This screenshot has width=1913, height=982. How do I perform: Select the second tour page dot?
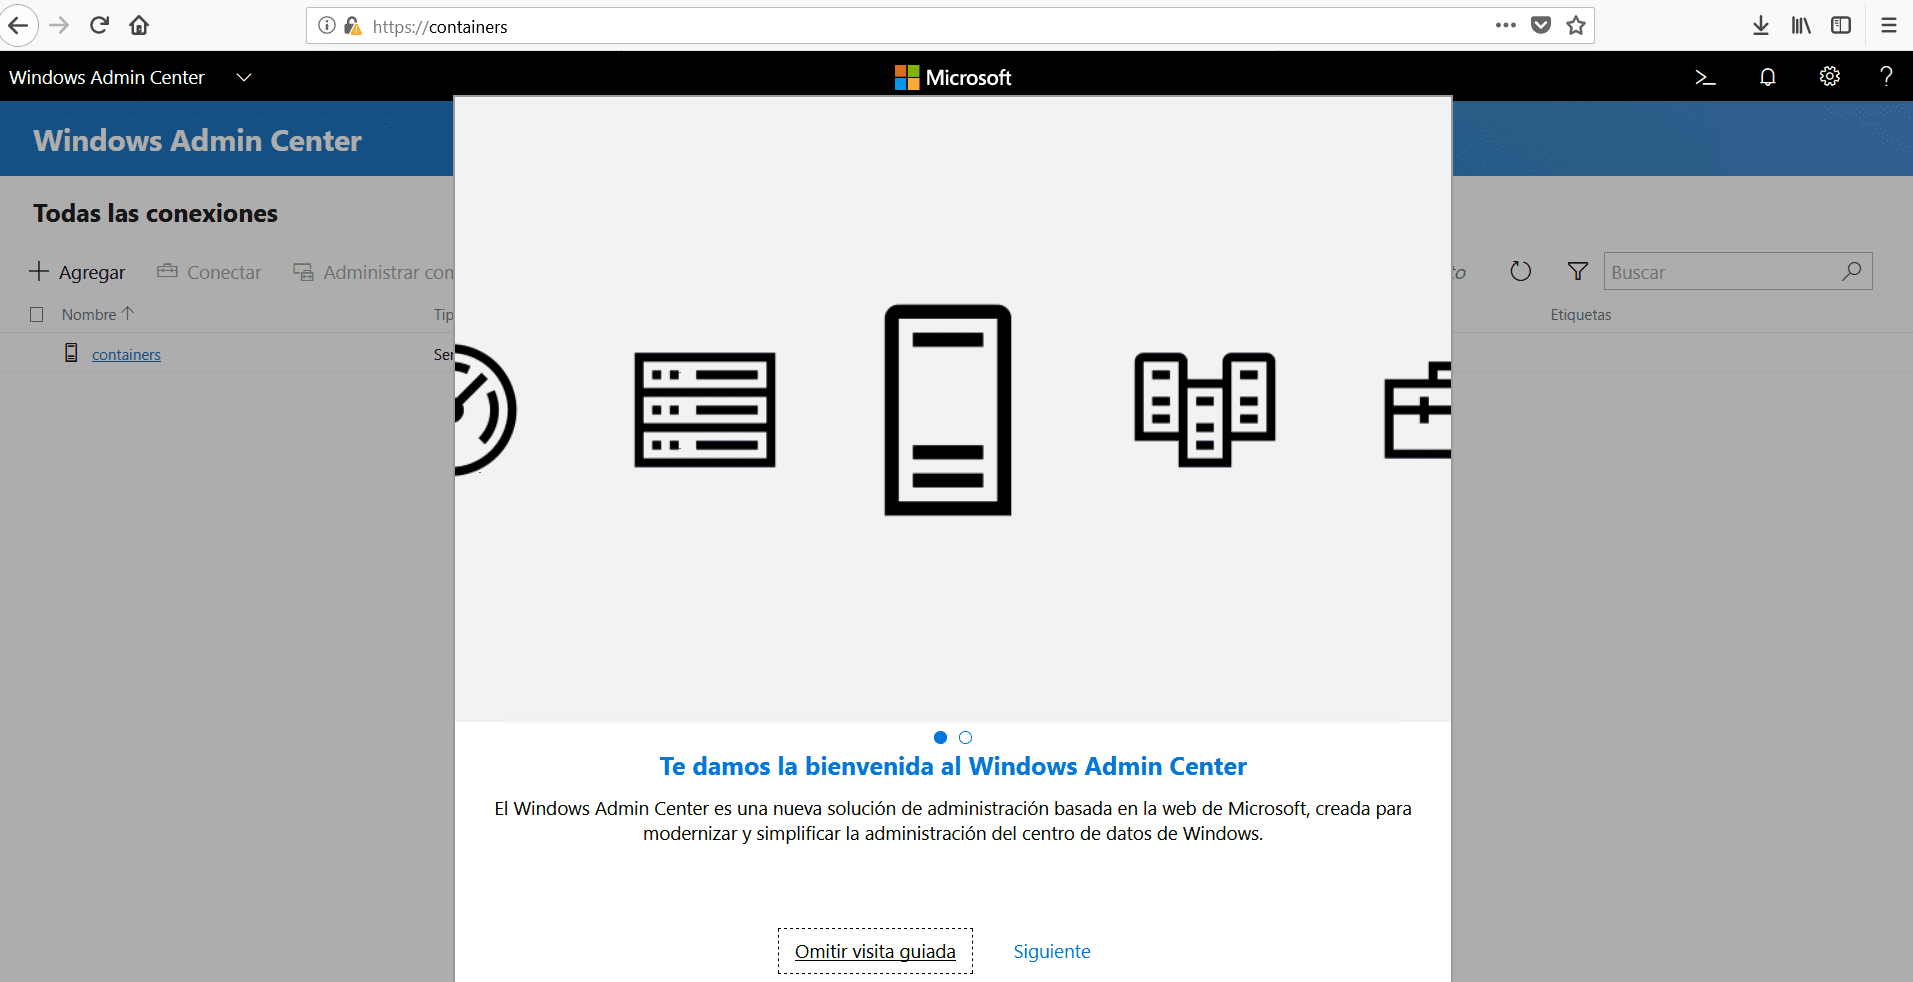point(965,738)
